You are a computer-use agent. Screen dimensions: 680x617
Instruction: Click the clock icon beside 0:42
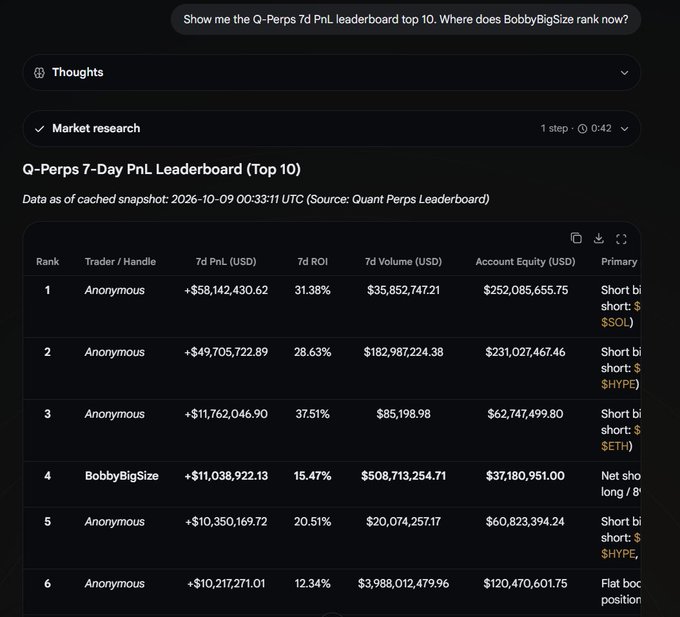[582, 128]
